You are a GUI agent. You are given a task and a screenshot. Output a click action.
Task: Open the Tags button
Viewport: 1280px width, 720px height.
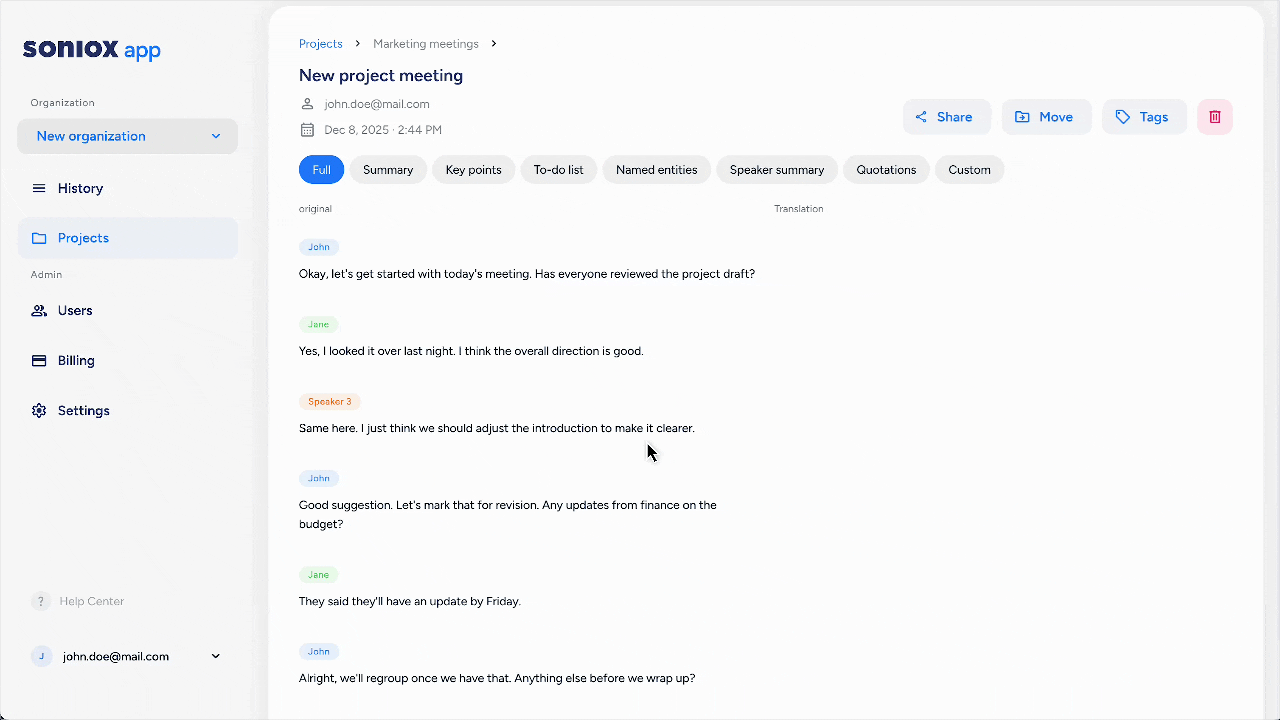click(1143, 117)
